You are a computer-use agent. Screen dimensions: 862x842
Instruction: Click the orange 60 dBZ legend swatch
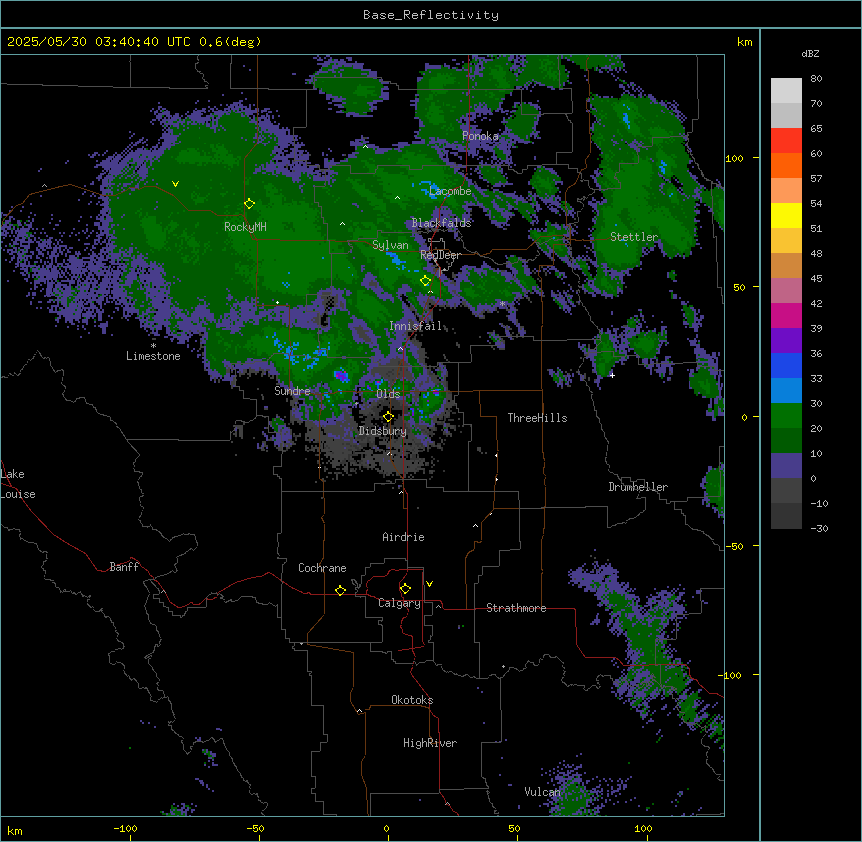[x=786, y=165]
